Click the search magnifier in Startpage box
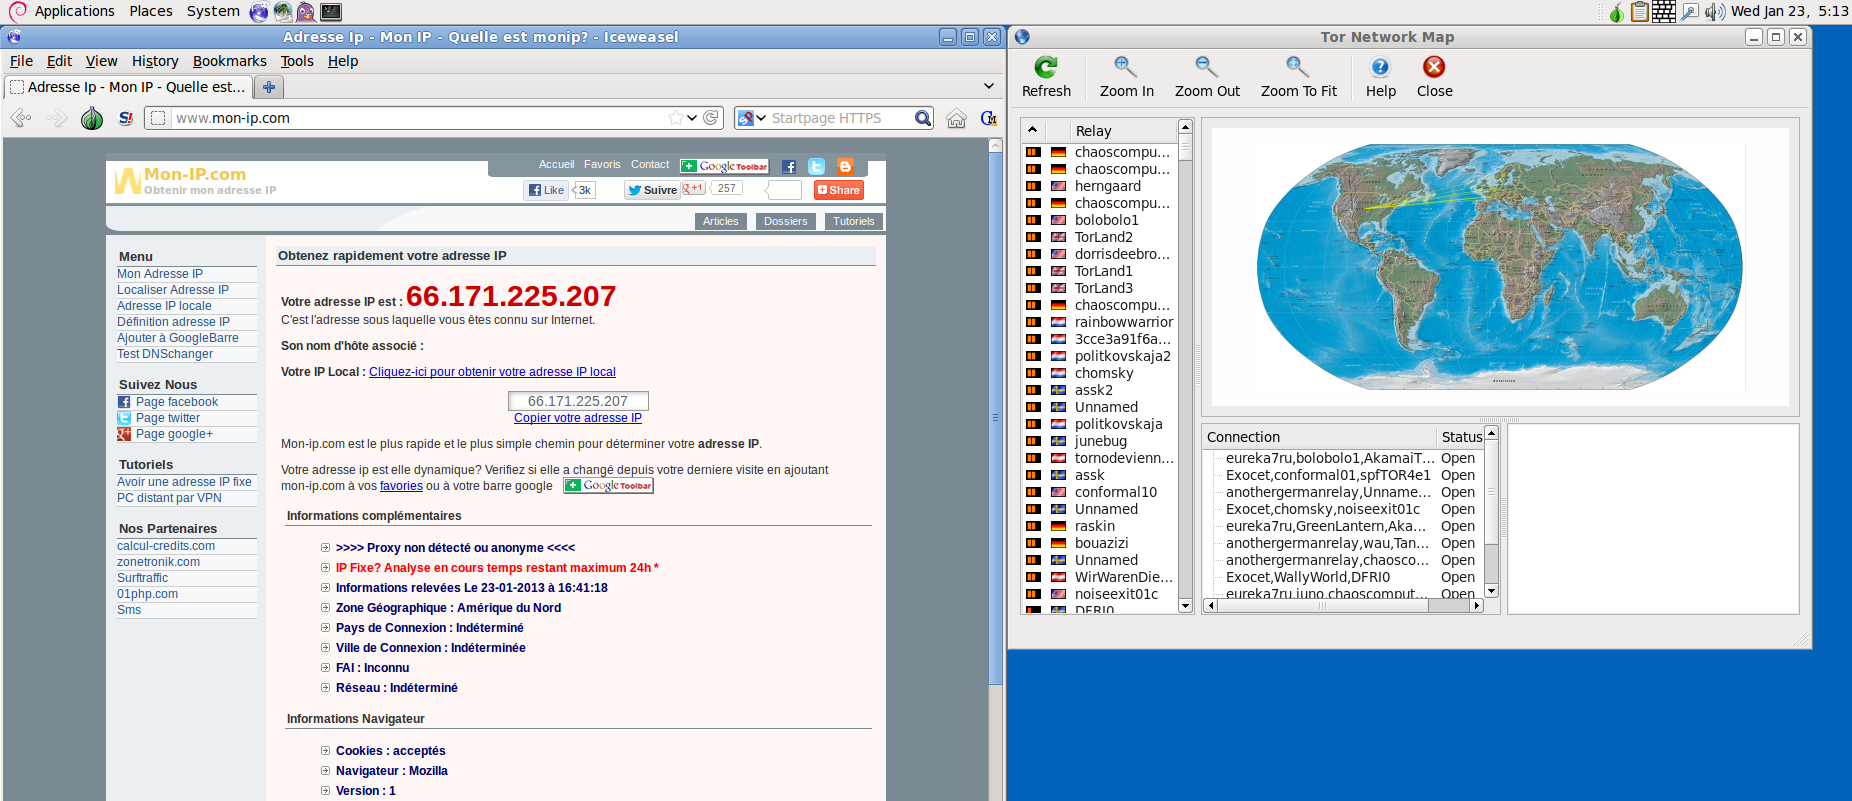 (923, 118)
